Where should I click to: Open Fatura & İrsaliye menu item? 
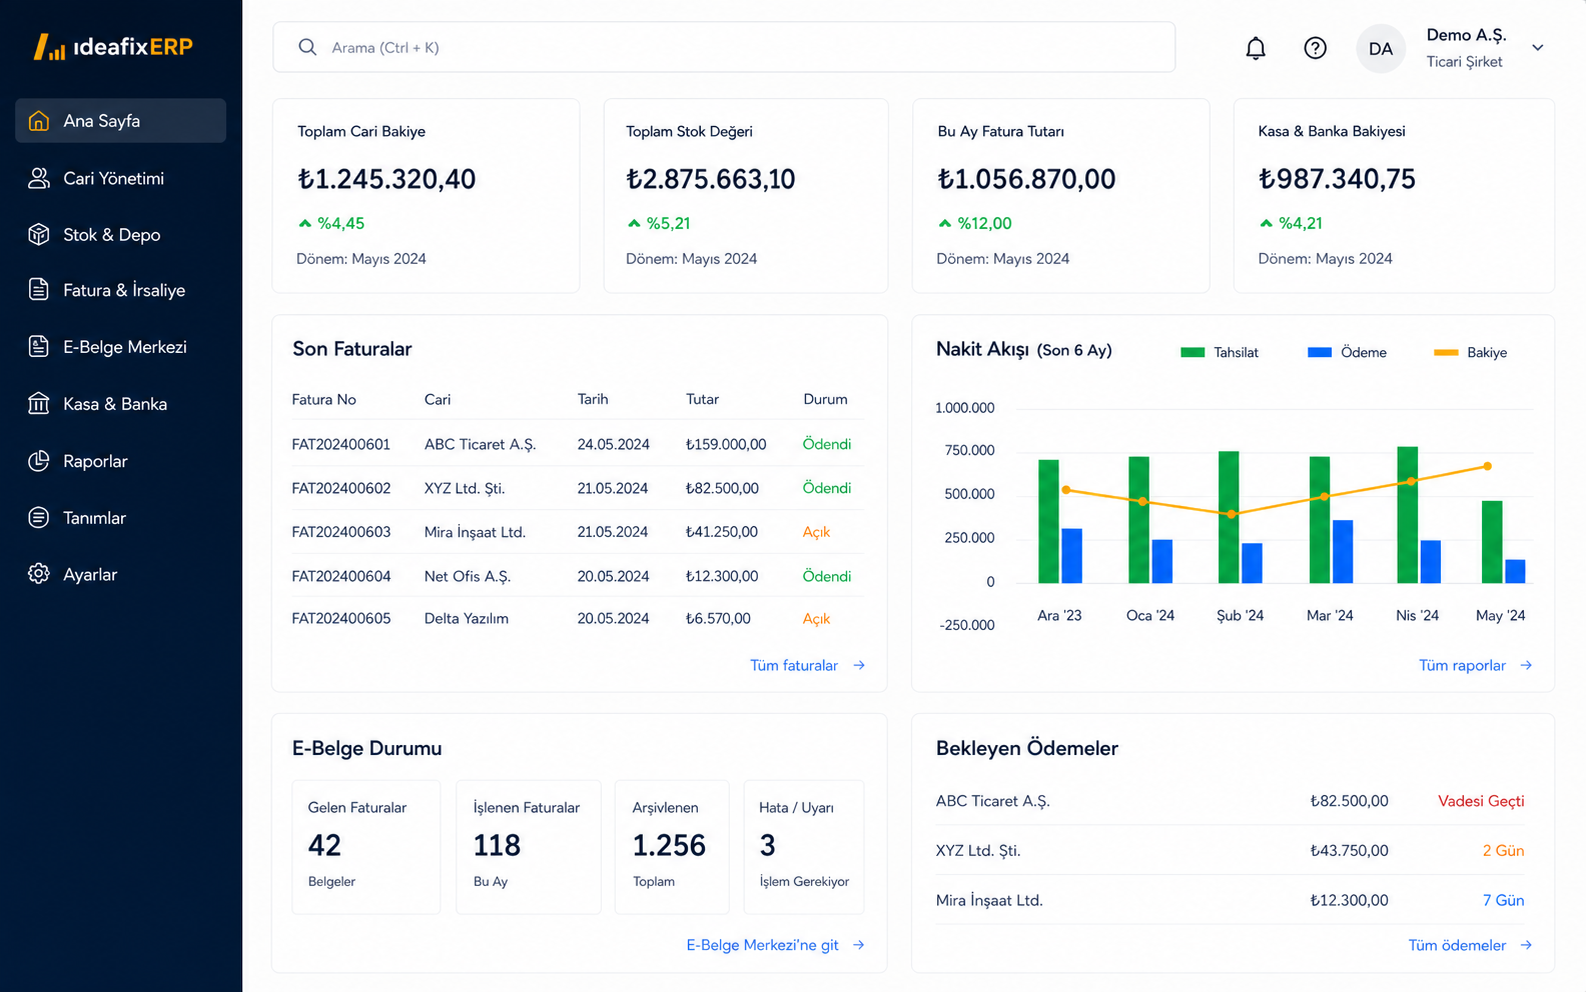coord(120,290)
